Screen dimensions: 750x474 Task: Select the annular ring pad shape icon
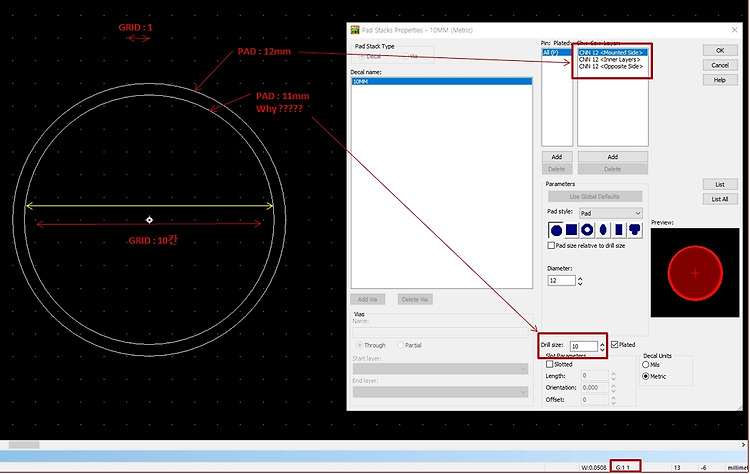pos(587,230)
